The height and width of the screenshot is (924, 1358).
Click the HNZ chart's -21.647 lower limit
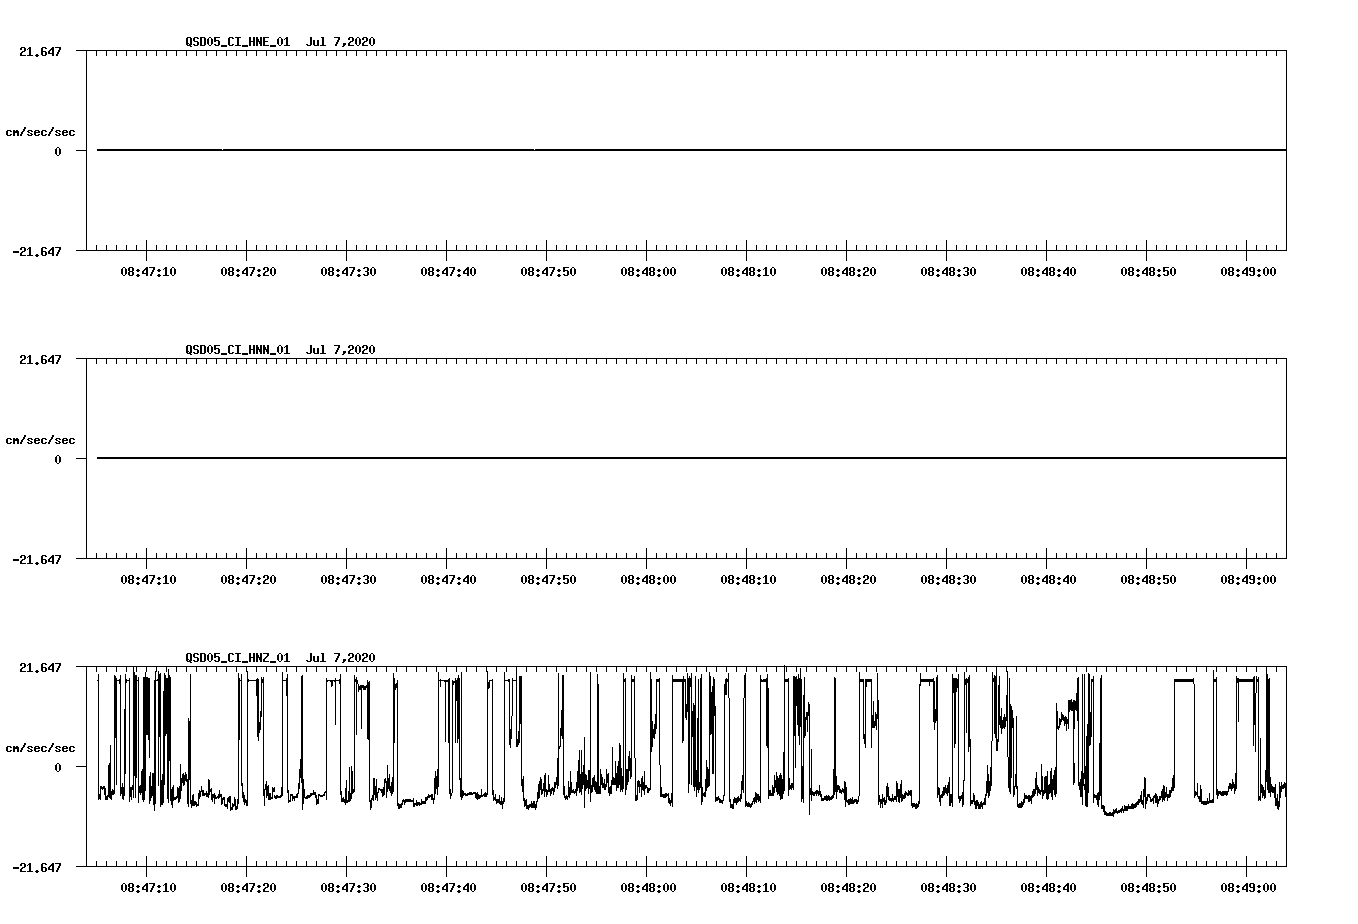point(37,868)
